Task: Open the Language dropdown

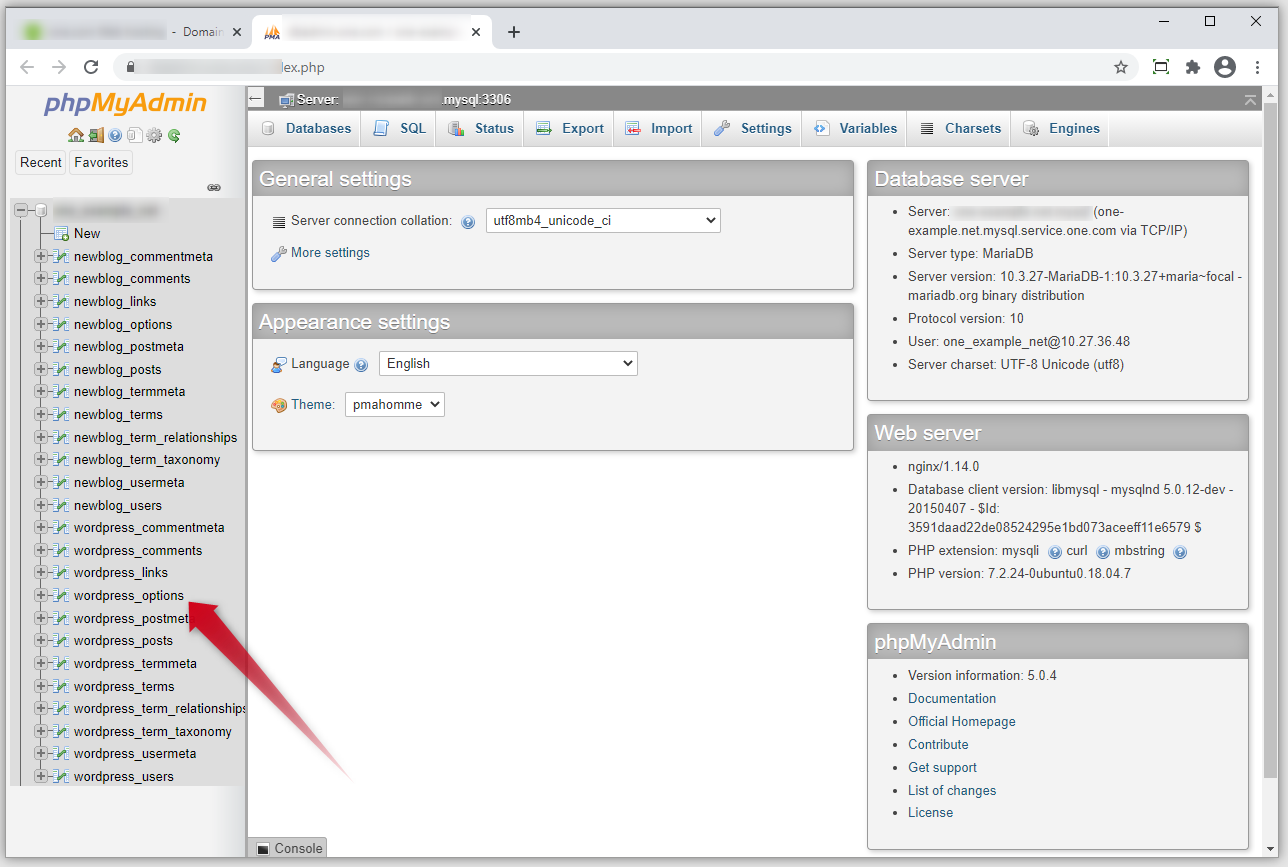Action: (507, 364)
